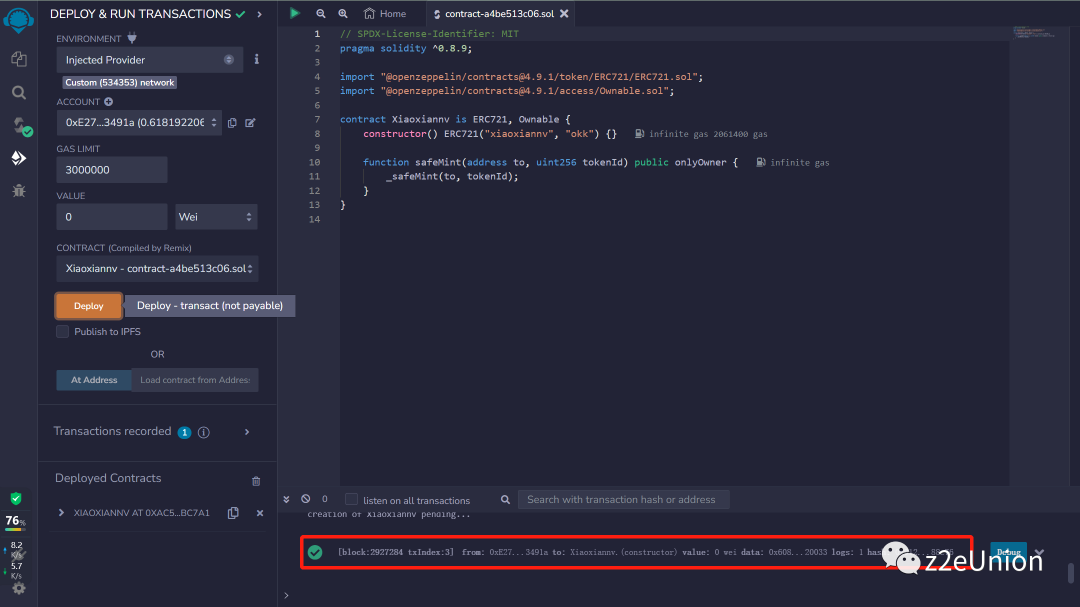Clear deployed contracts with trash icon
This screenshot has height=607, width=1080.
256,481
